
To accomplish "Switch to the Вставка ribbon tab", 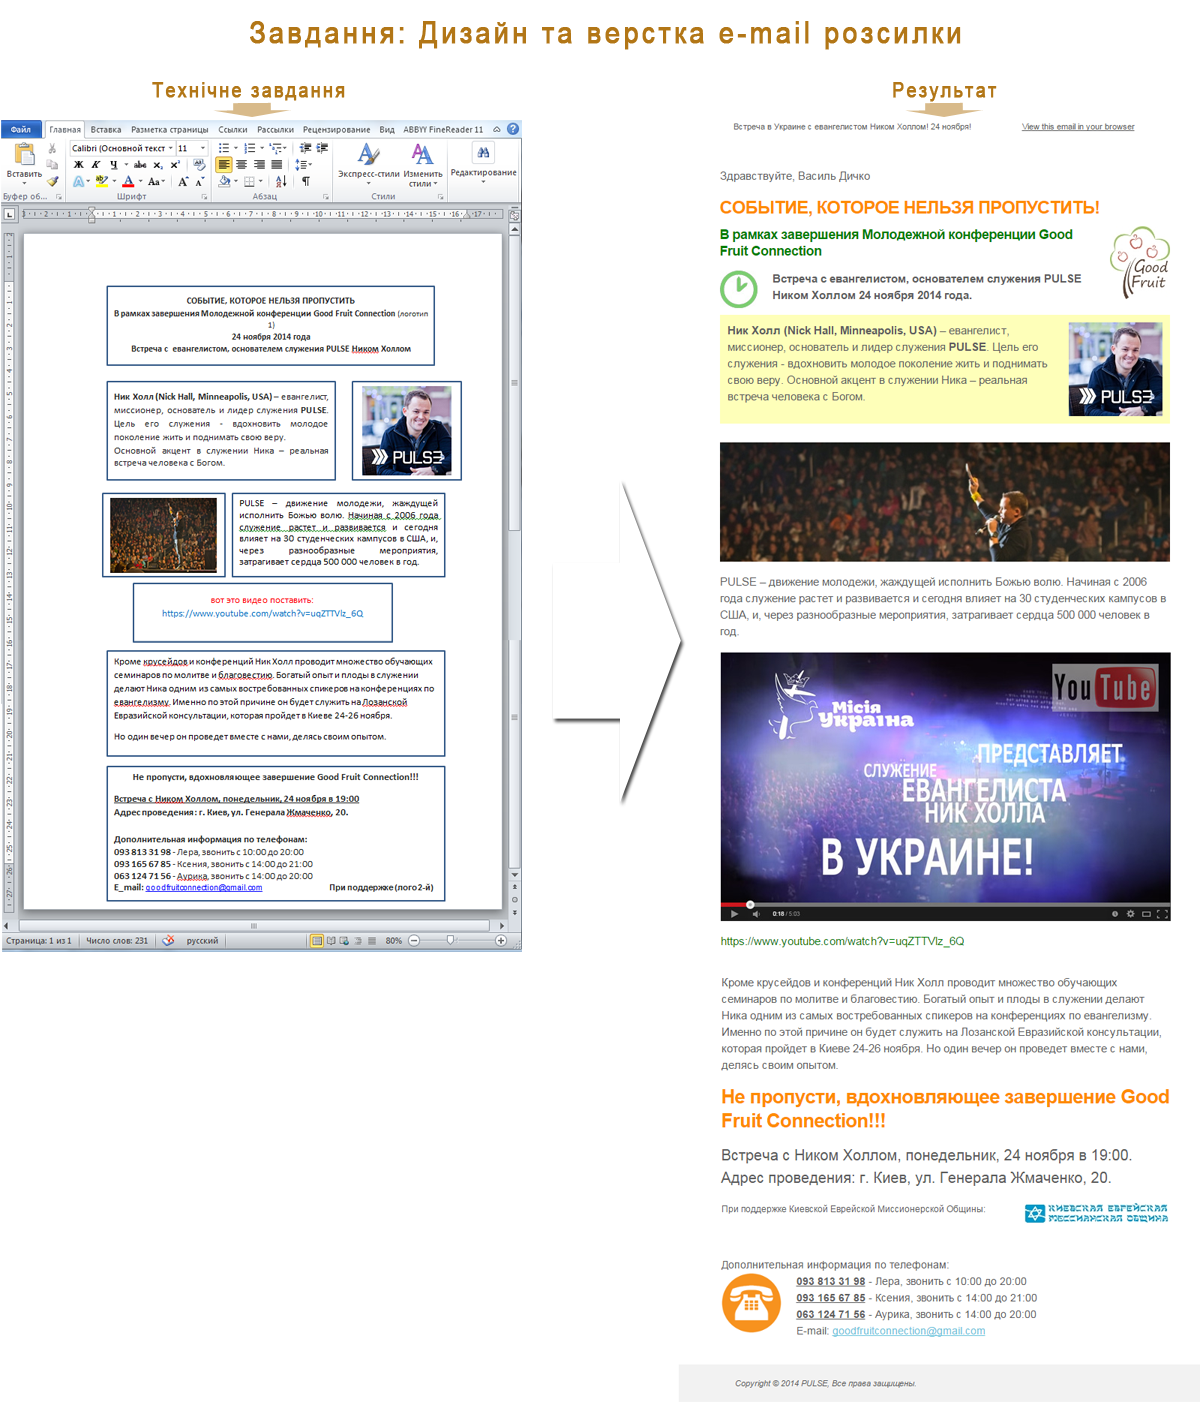I will (x=105, y=130).
